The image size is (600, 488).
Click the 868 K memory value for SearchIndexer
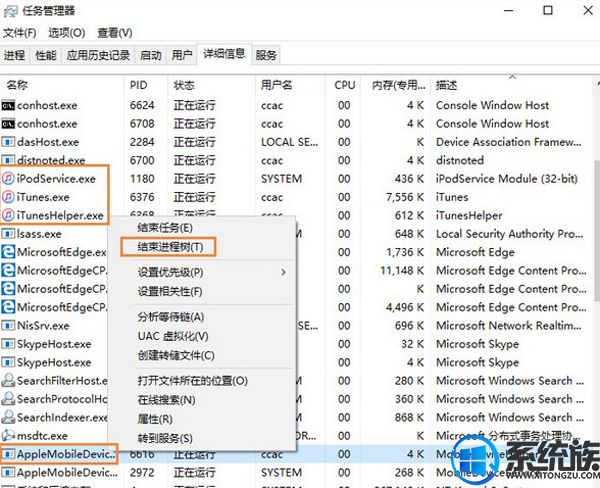pyautogui.click(x=410, y=418)
